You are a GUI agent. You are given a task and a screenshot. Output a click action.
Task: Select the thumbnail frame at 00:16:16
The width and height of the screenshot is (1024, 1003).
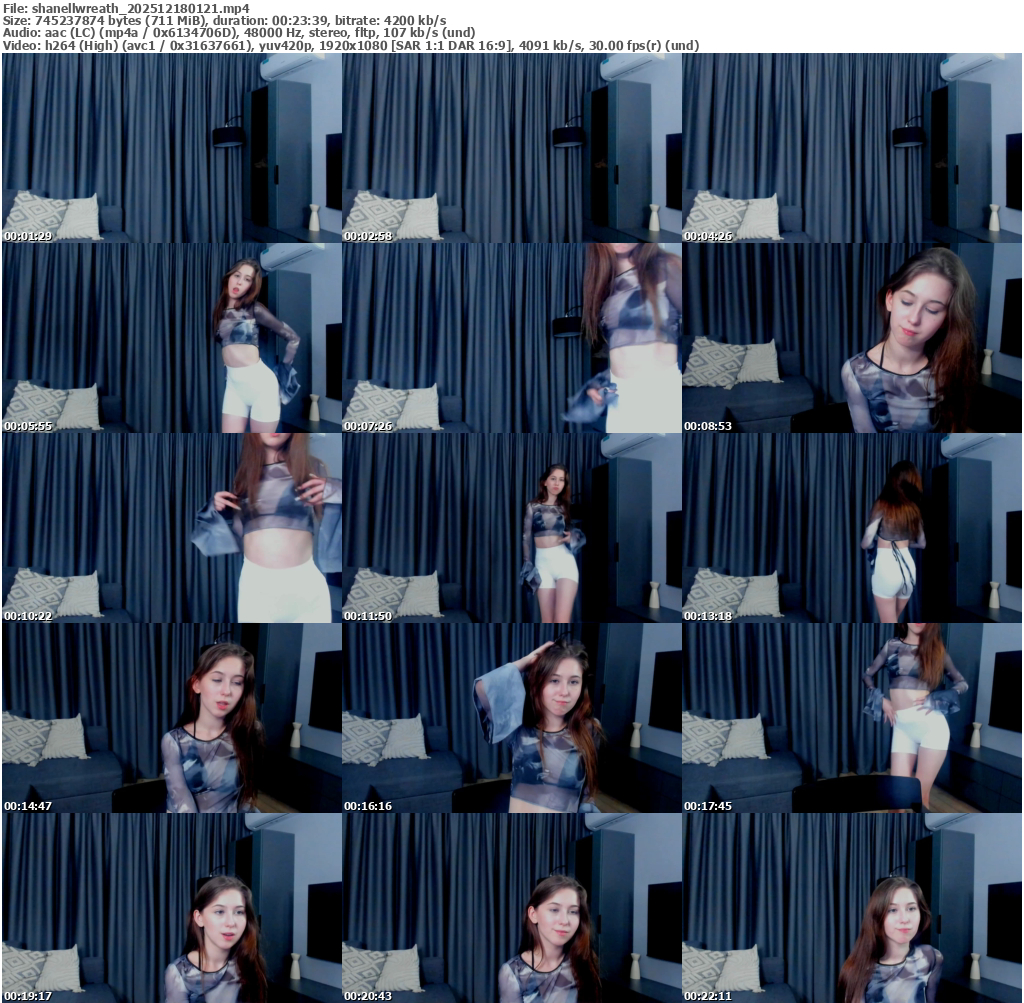point(512,718)
